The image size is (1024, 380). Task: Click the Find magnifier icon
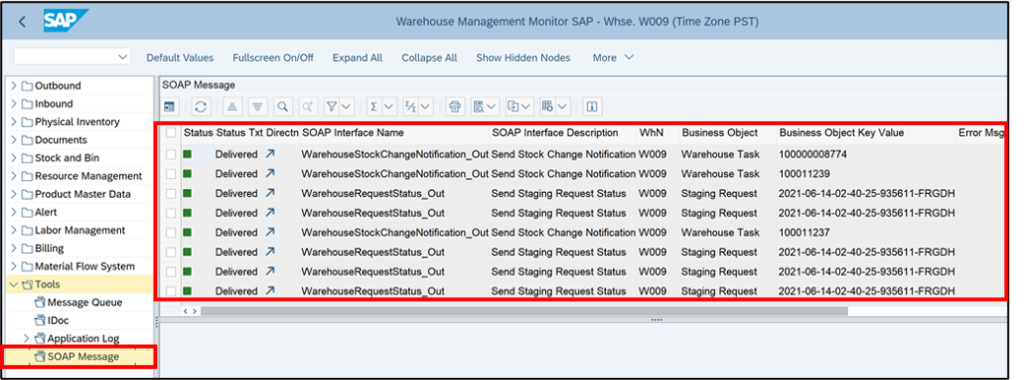tap(281, 106)
